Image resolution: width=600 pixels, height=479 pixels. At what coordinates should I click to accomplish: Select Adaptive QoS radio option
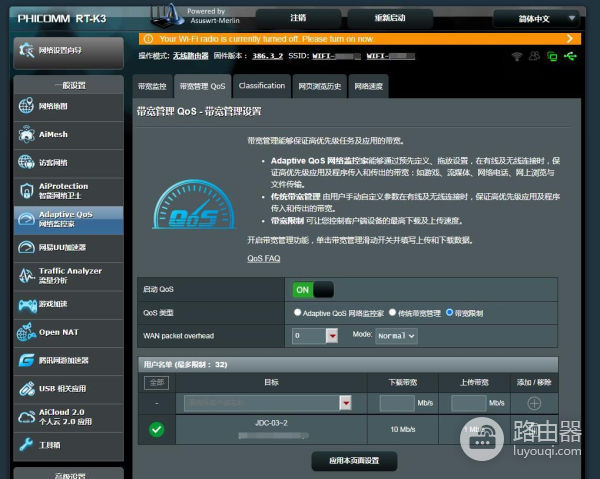coord(297,312)
